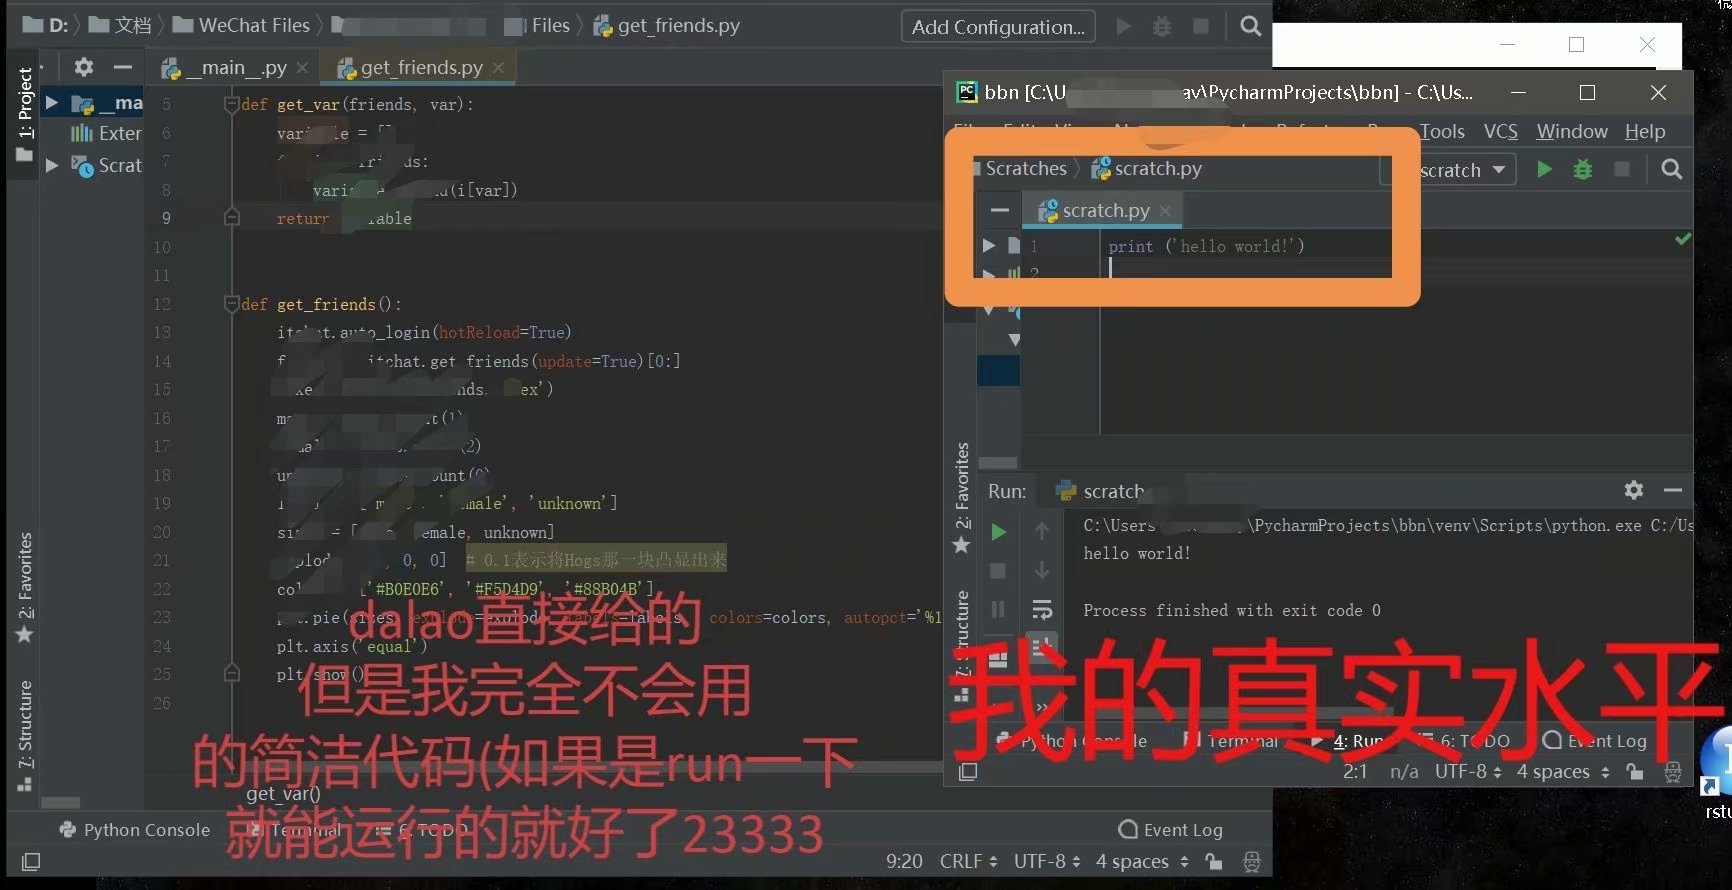1732x890 pixels.
Task: Click down-arrow stack trace in Run panel
Action: click(x=1041, y=570)
